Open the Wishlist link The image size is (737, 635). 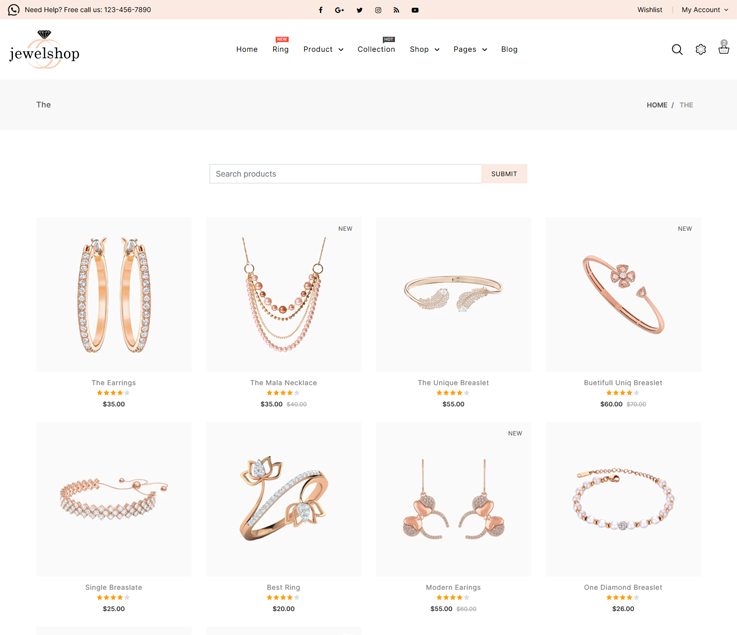(650, 10)
